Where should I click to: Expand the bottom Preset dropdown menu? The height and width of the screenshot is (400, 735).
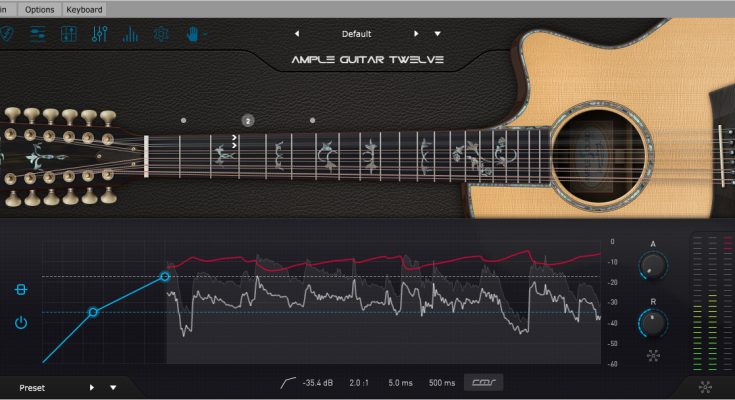click(x=113, y=387)
